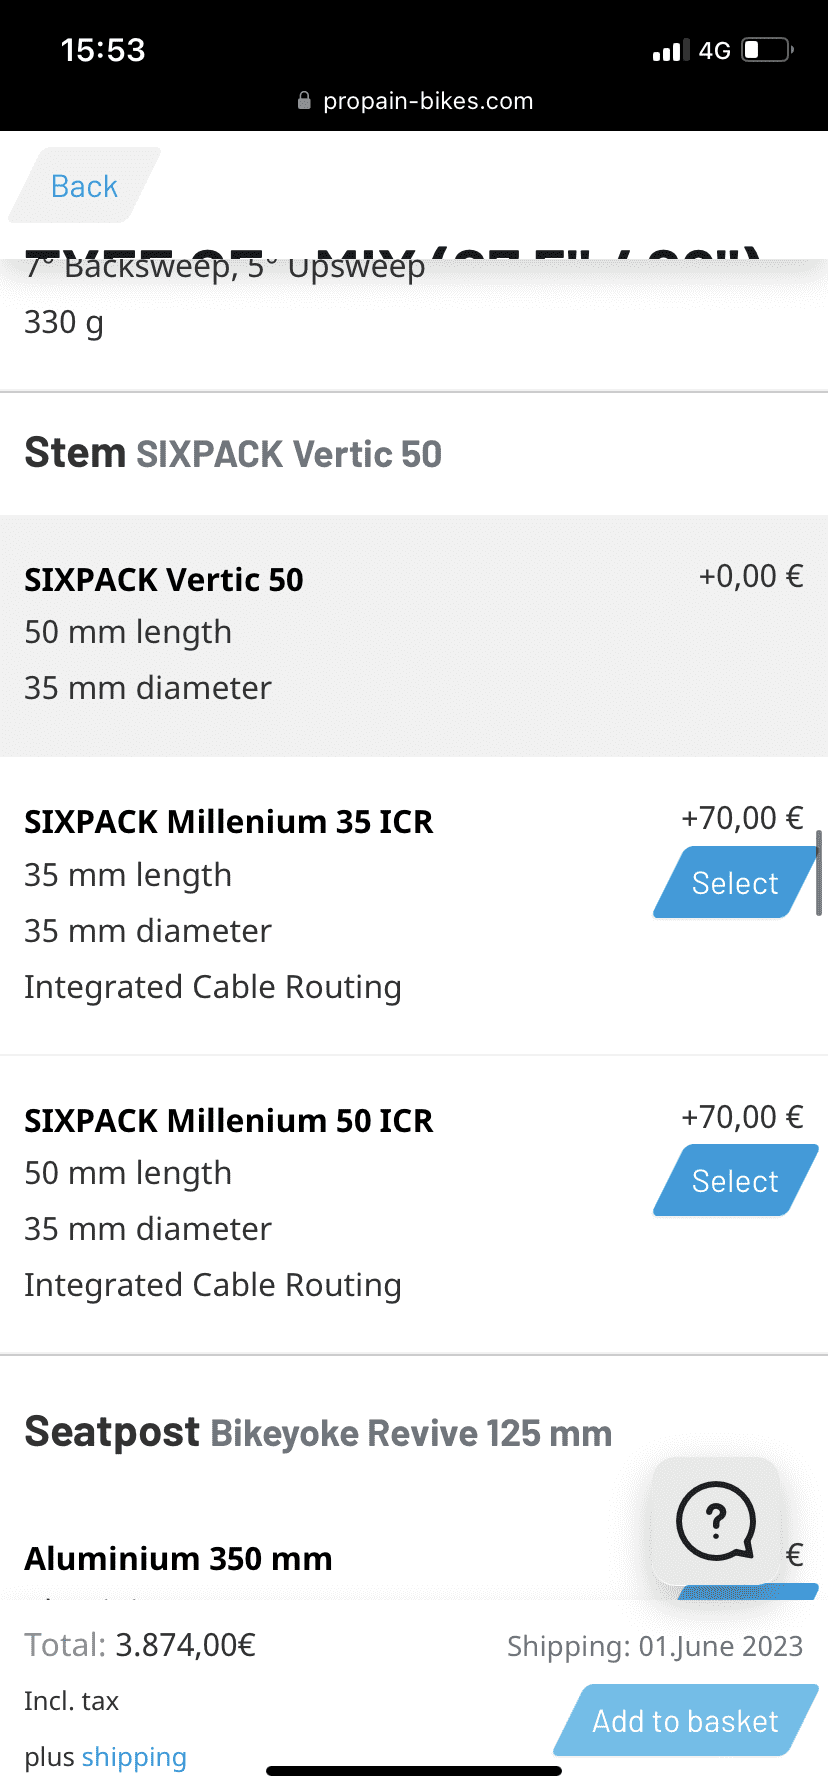The width and height of the screenshot is (828, 1792).
Task: Tap the cellular signal bars icon
Action: click(x=671, y=50)
